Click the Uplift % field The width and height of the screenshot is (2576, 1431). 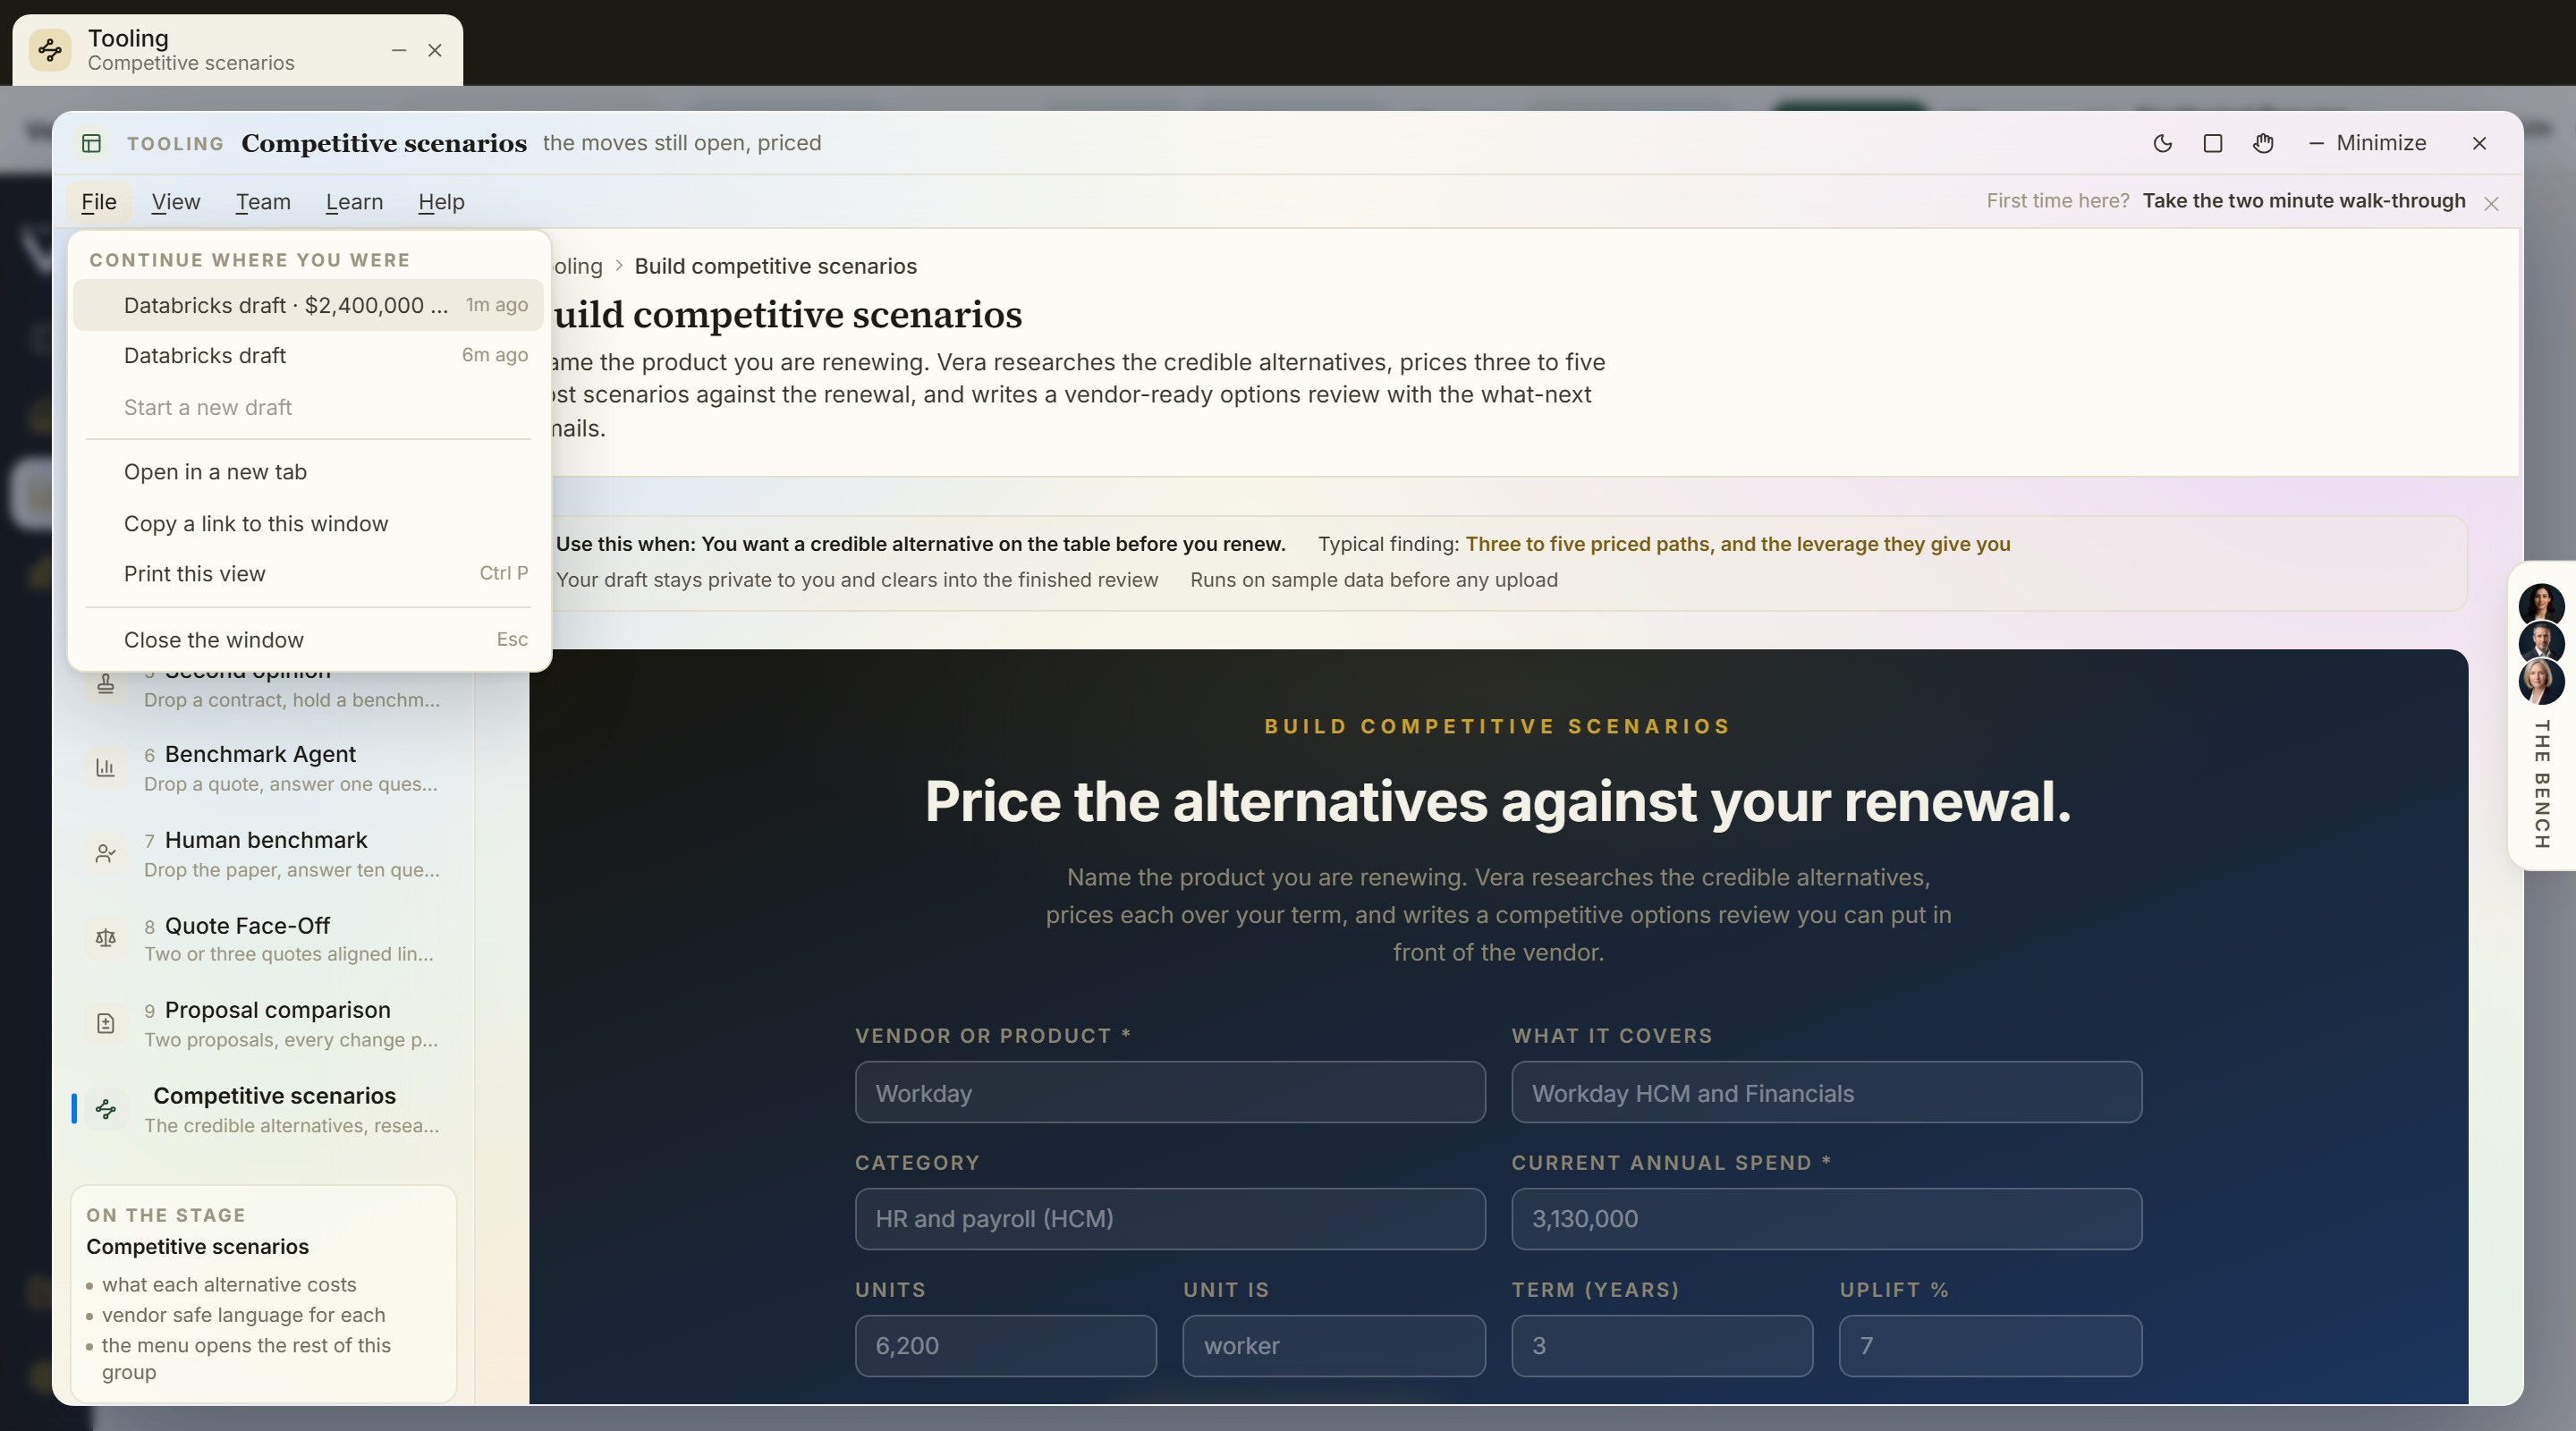(x=1990, y=1346)
